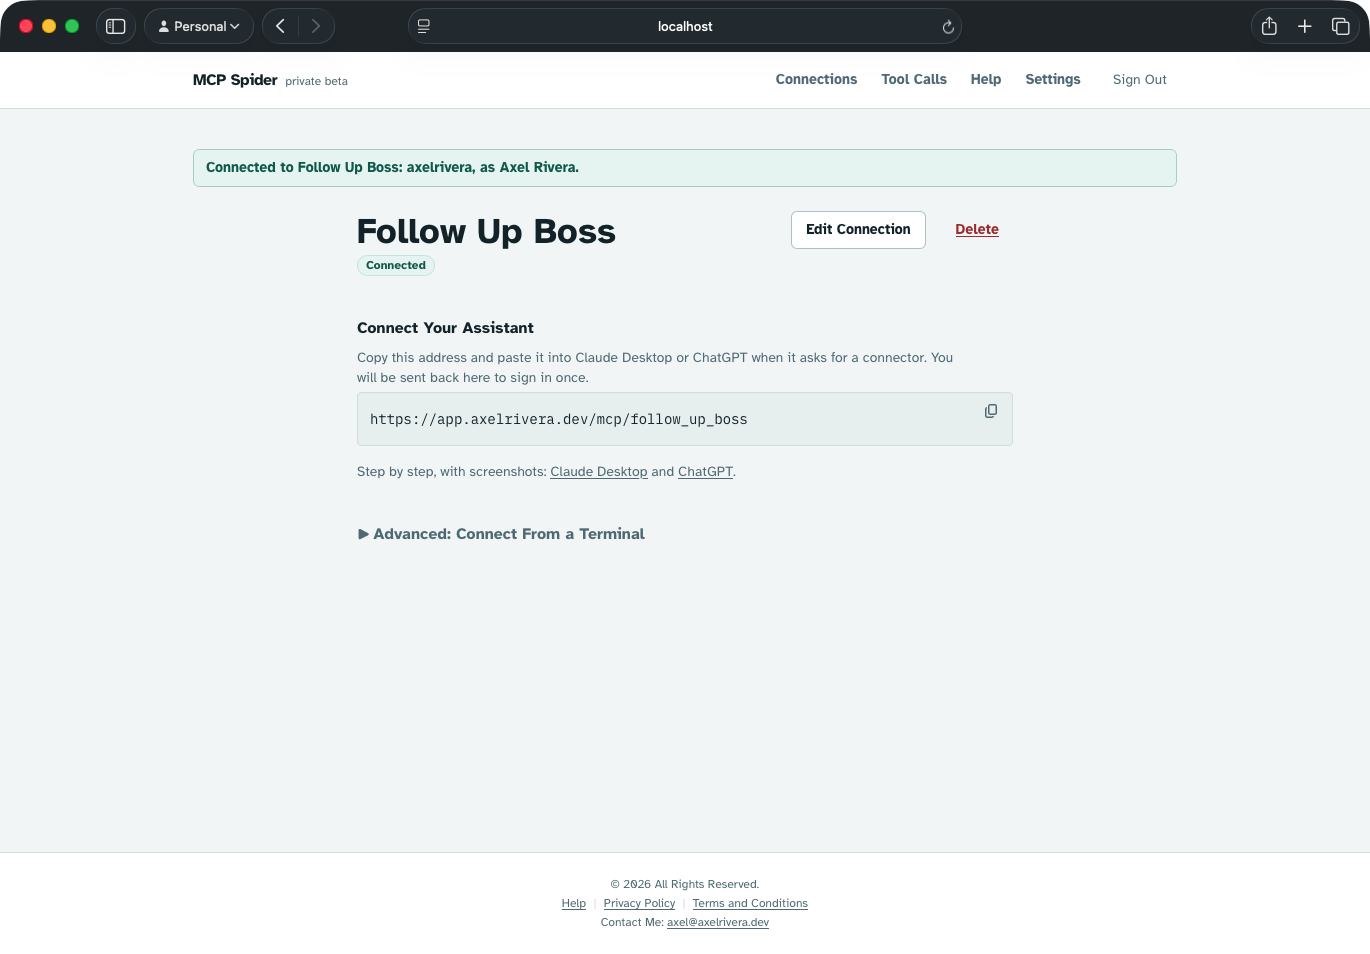This screenshot has width=1370, height=954.
Task: Open Settings from the navigation
Action: (x=1053, y=79)
